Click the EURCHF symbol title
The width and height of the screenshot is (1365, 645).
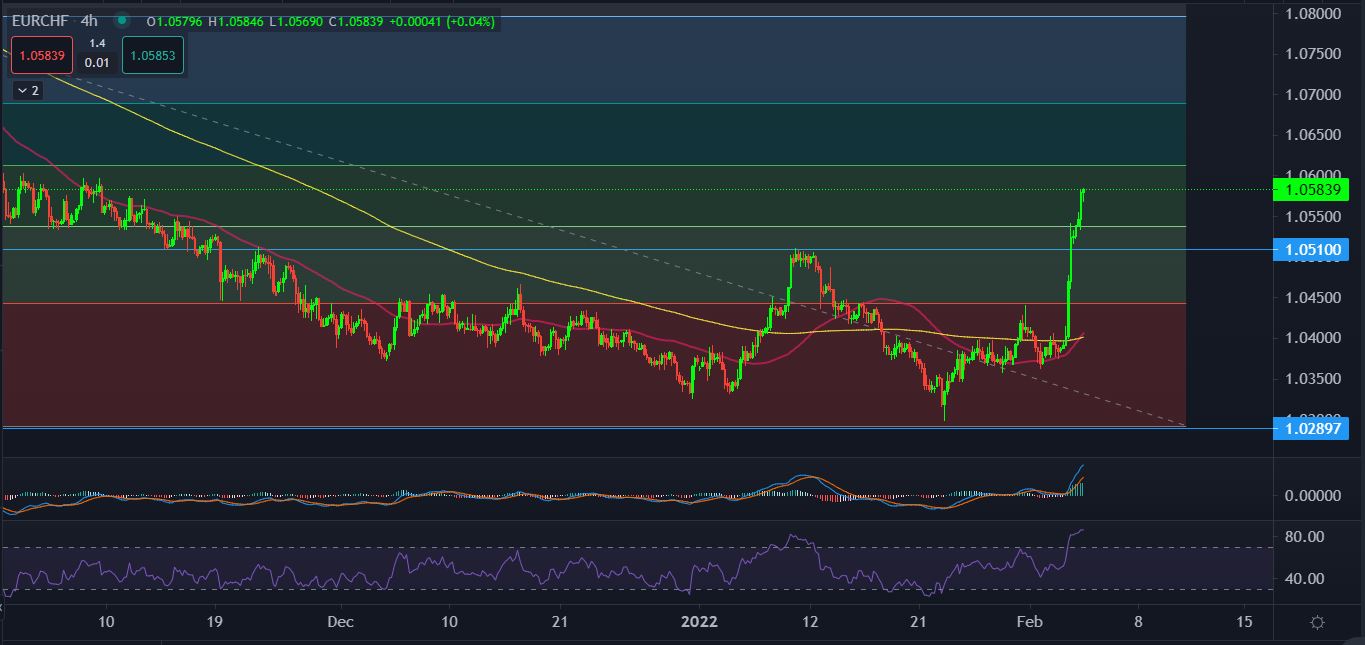pos(40,20)
